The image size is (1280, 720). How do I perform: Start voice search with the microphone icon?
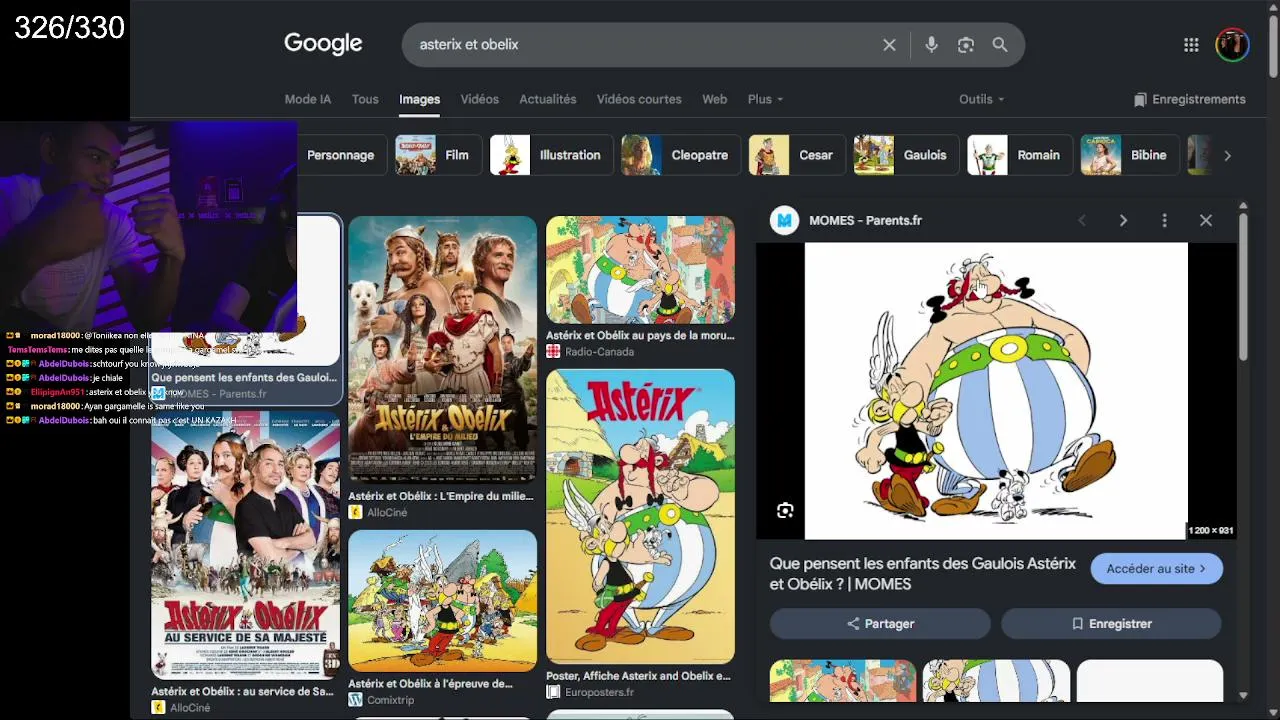tap(931, 45)
